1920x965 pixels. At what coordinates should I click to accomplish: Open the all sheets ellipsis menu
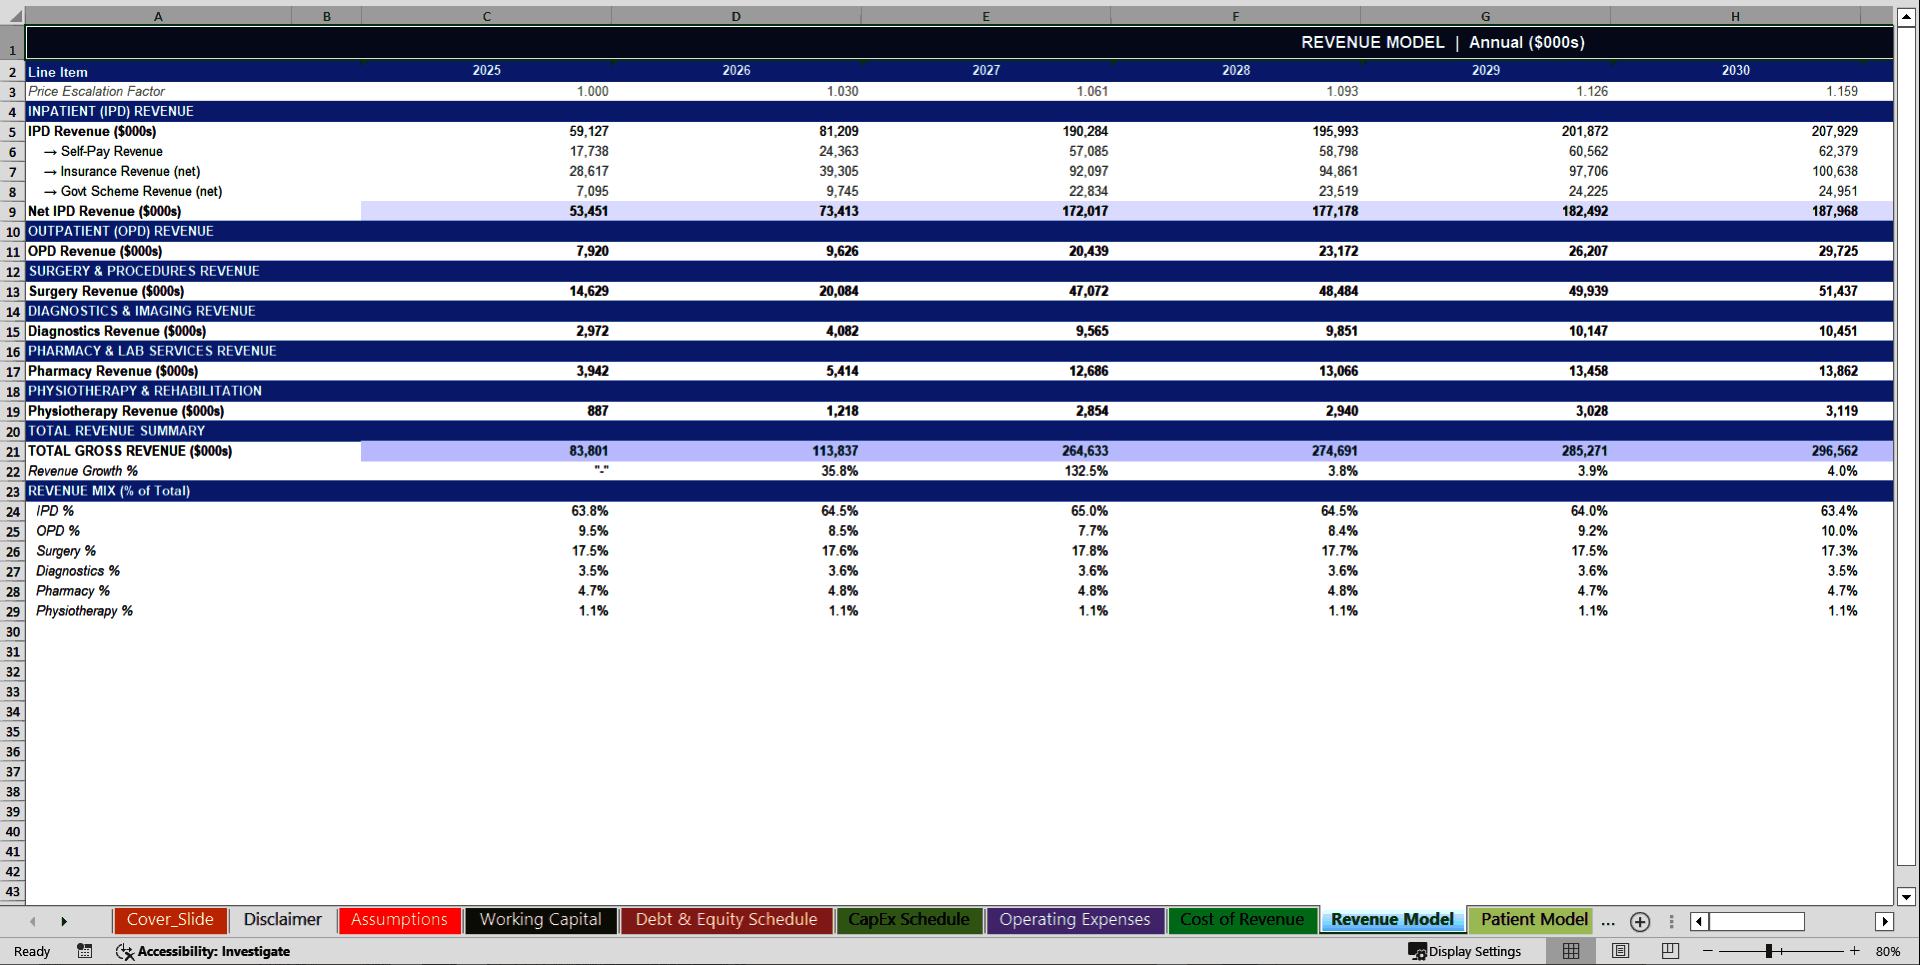tap(1608, 922)
